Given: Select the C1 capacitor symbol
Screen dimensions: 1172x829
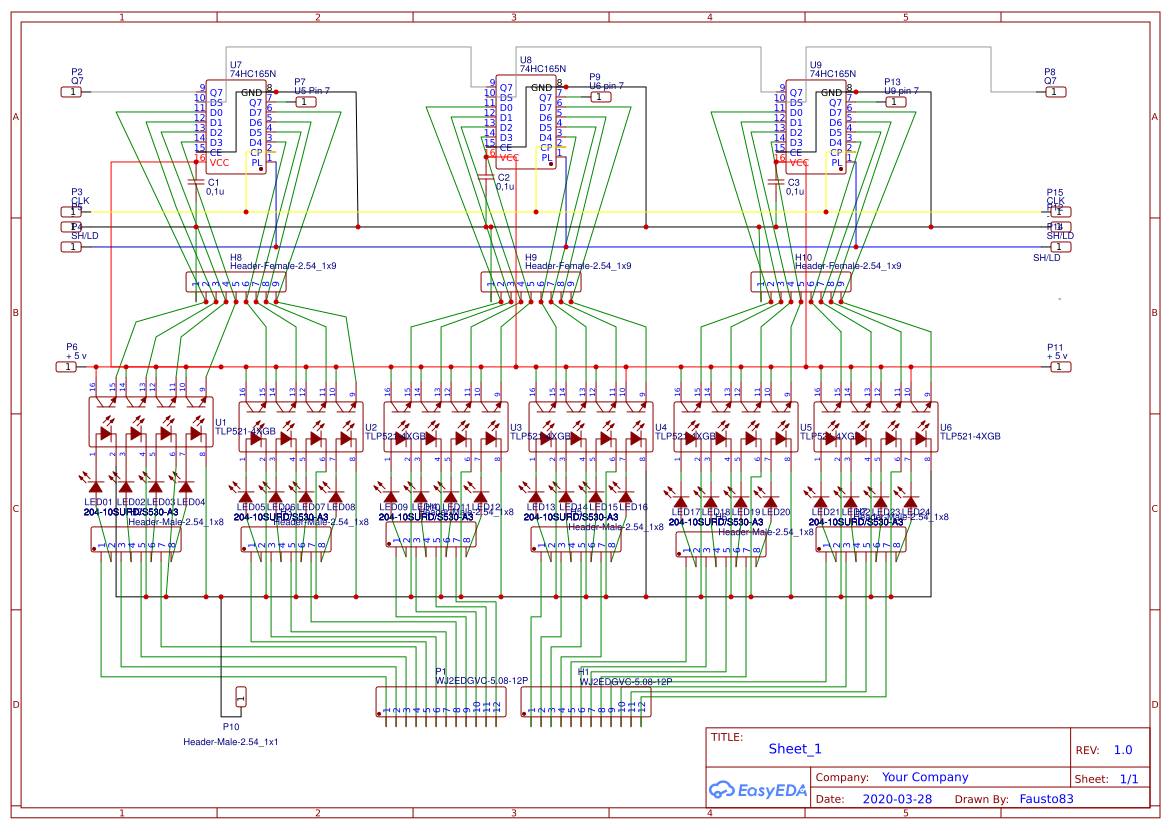Looking at the screenshot, I should tap(195, 182).
